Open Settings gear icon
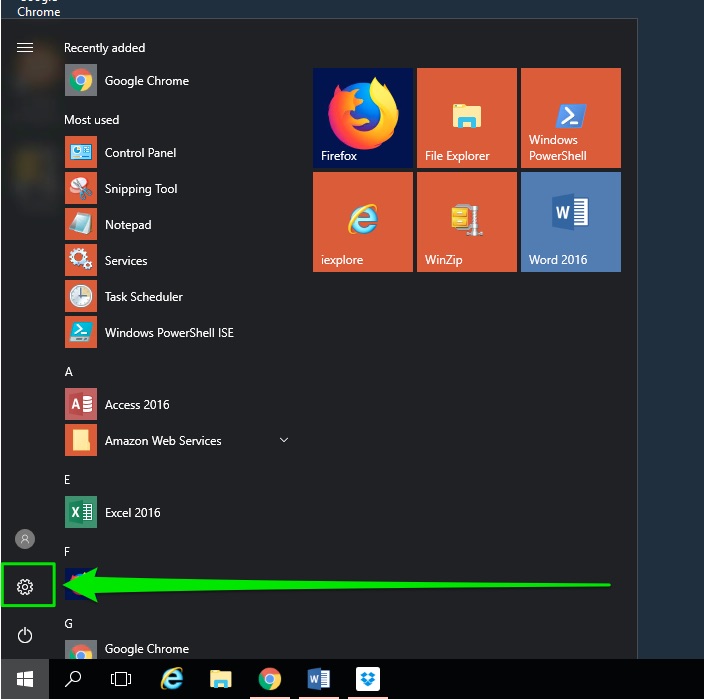 25,587
